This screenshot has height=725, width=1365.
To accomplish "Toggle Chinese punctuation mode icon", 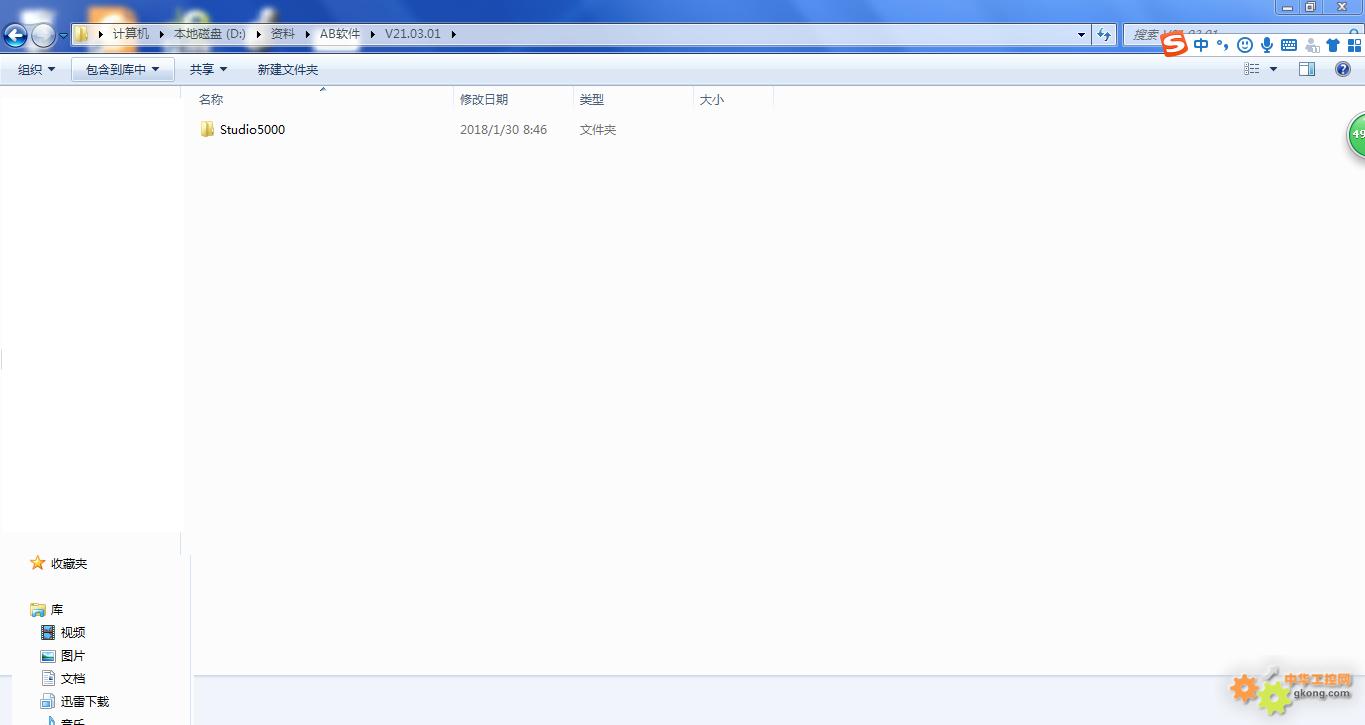I will coord(1222,45).
